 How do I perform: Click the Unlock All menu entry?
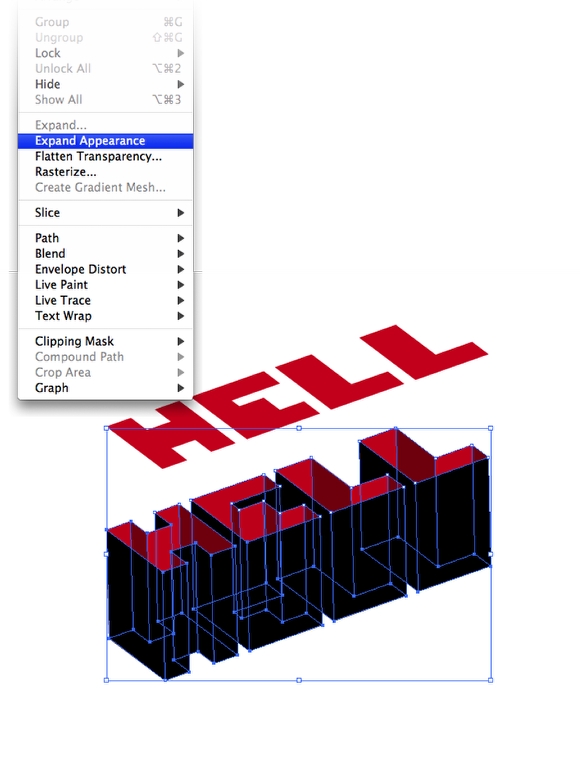105,69
